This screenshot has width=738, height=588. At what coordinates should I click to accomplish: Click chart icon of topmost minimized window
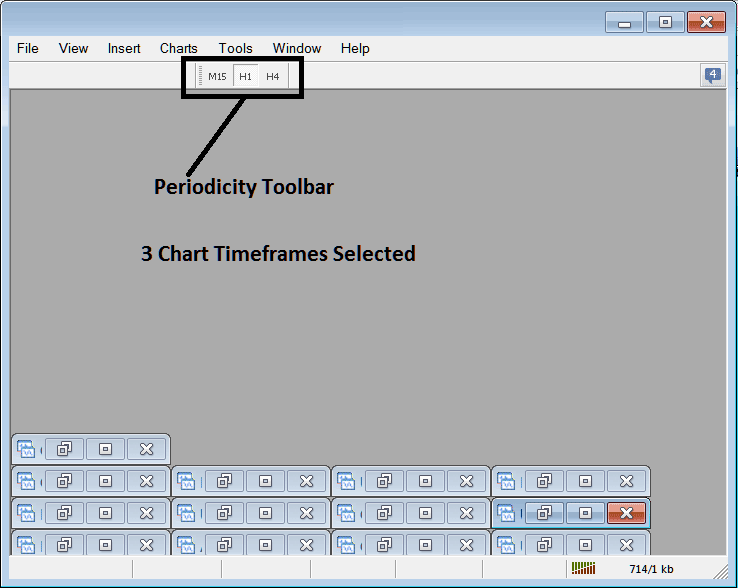[x=26, y=449]
